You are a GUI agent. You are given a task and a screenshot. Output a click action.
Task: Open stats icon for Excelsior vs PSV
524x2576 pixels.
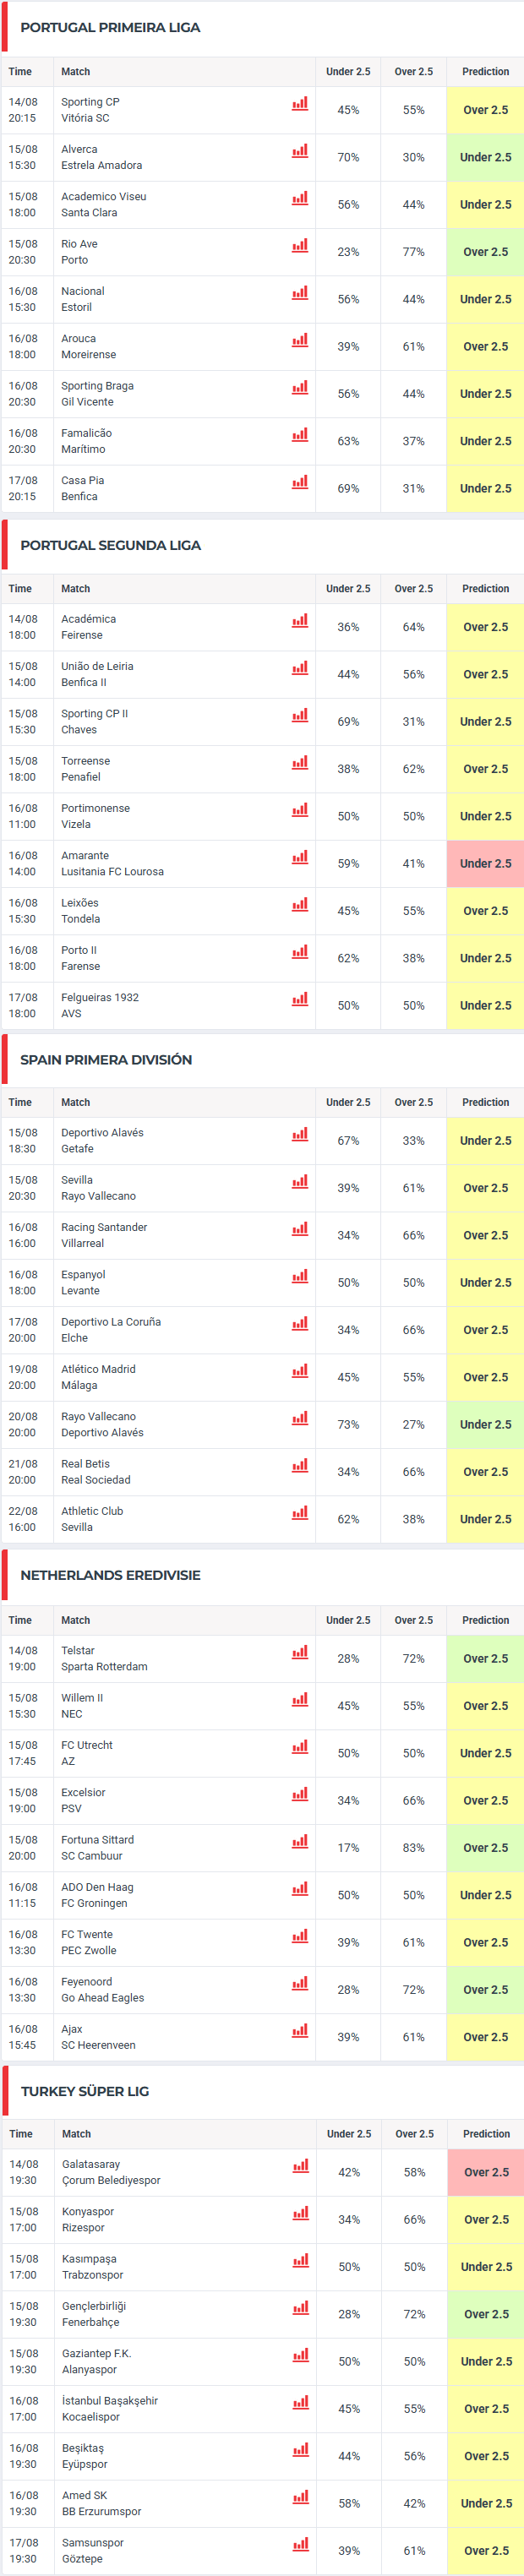(300, 1794)
